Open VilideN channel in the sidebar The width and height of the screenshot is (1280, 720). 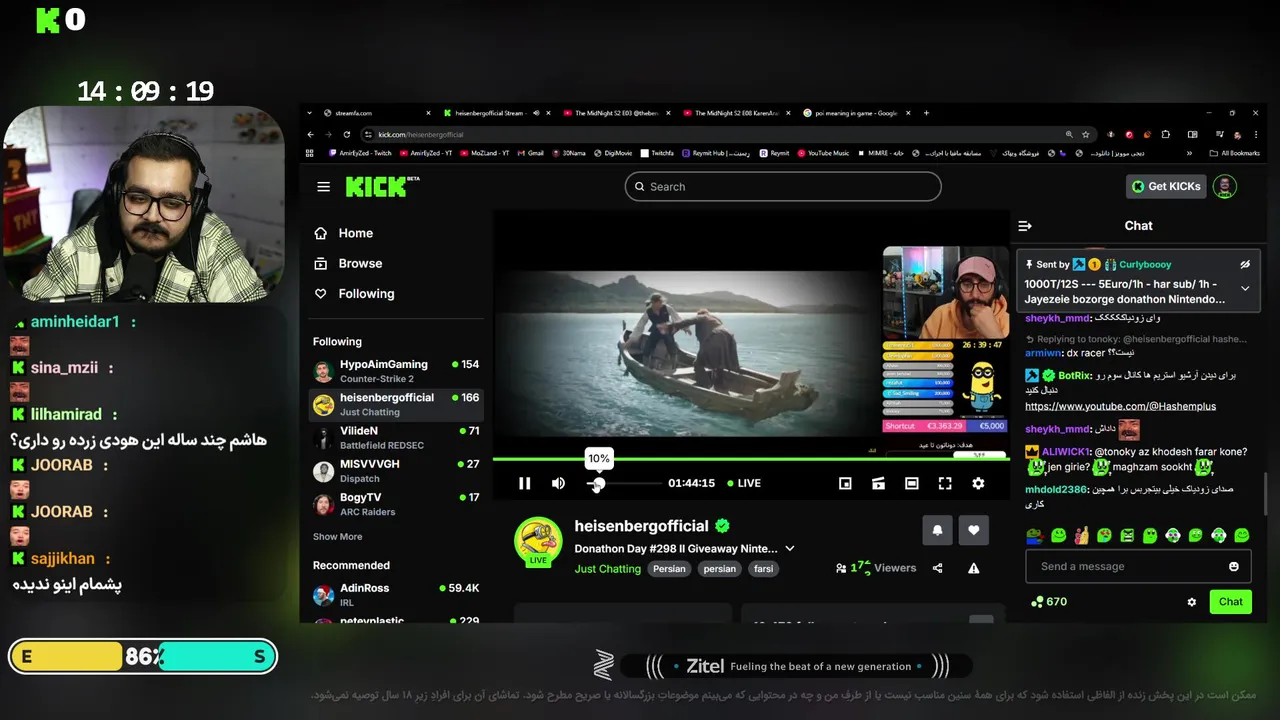coord(396,438)
